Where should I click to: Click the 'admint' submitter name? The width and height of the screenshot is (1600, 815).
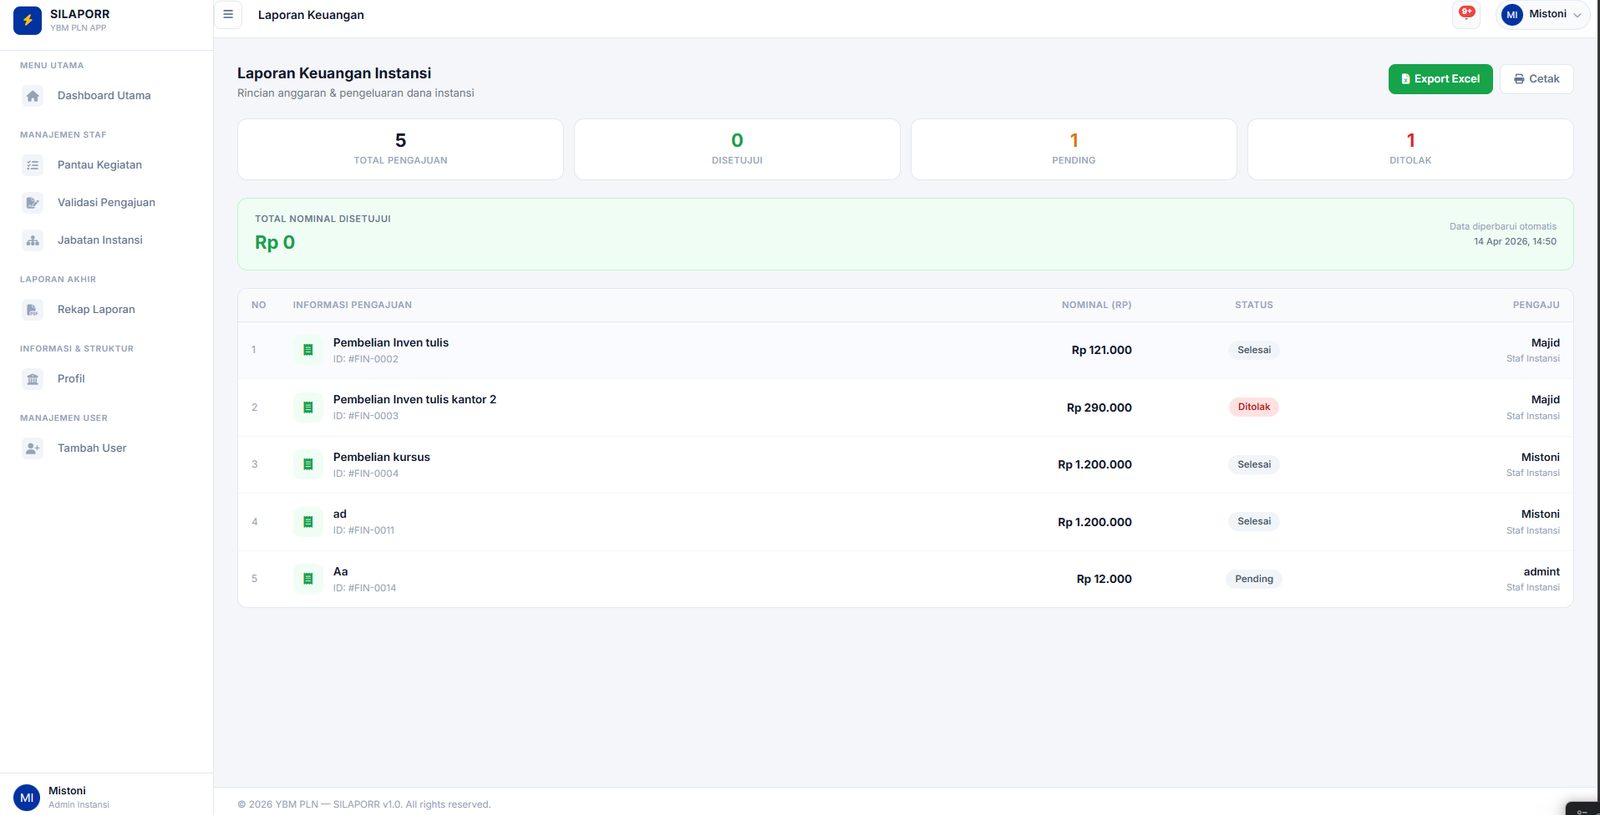point(1541,572)
